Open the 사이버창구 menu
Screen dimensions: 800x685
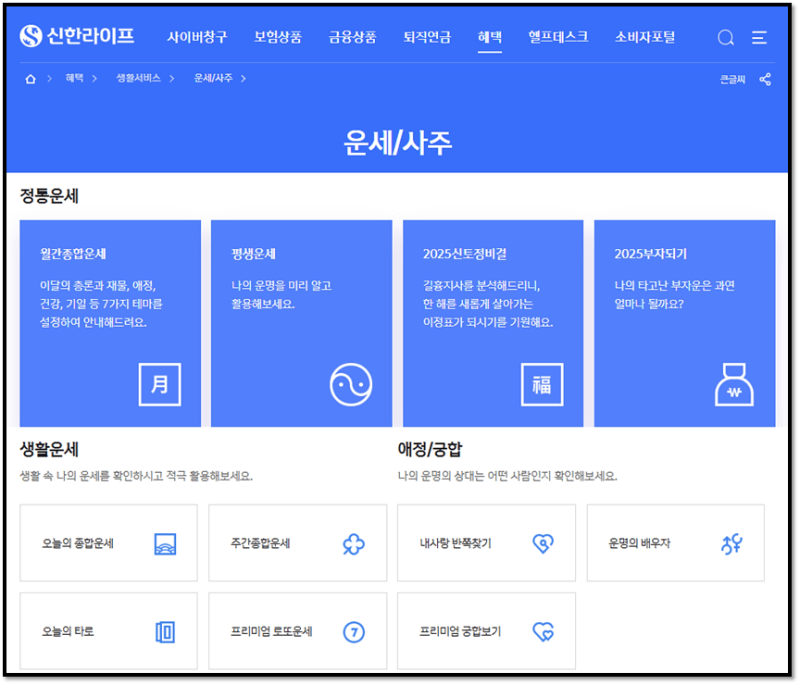pyautogui.click(x=197, y=37)
